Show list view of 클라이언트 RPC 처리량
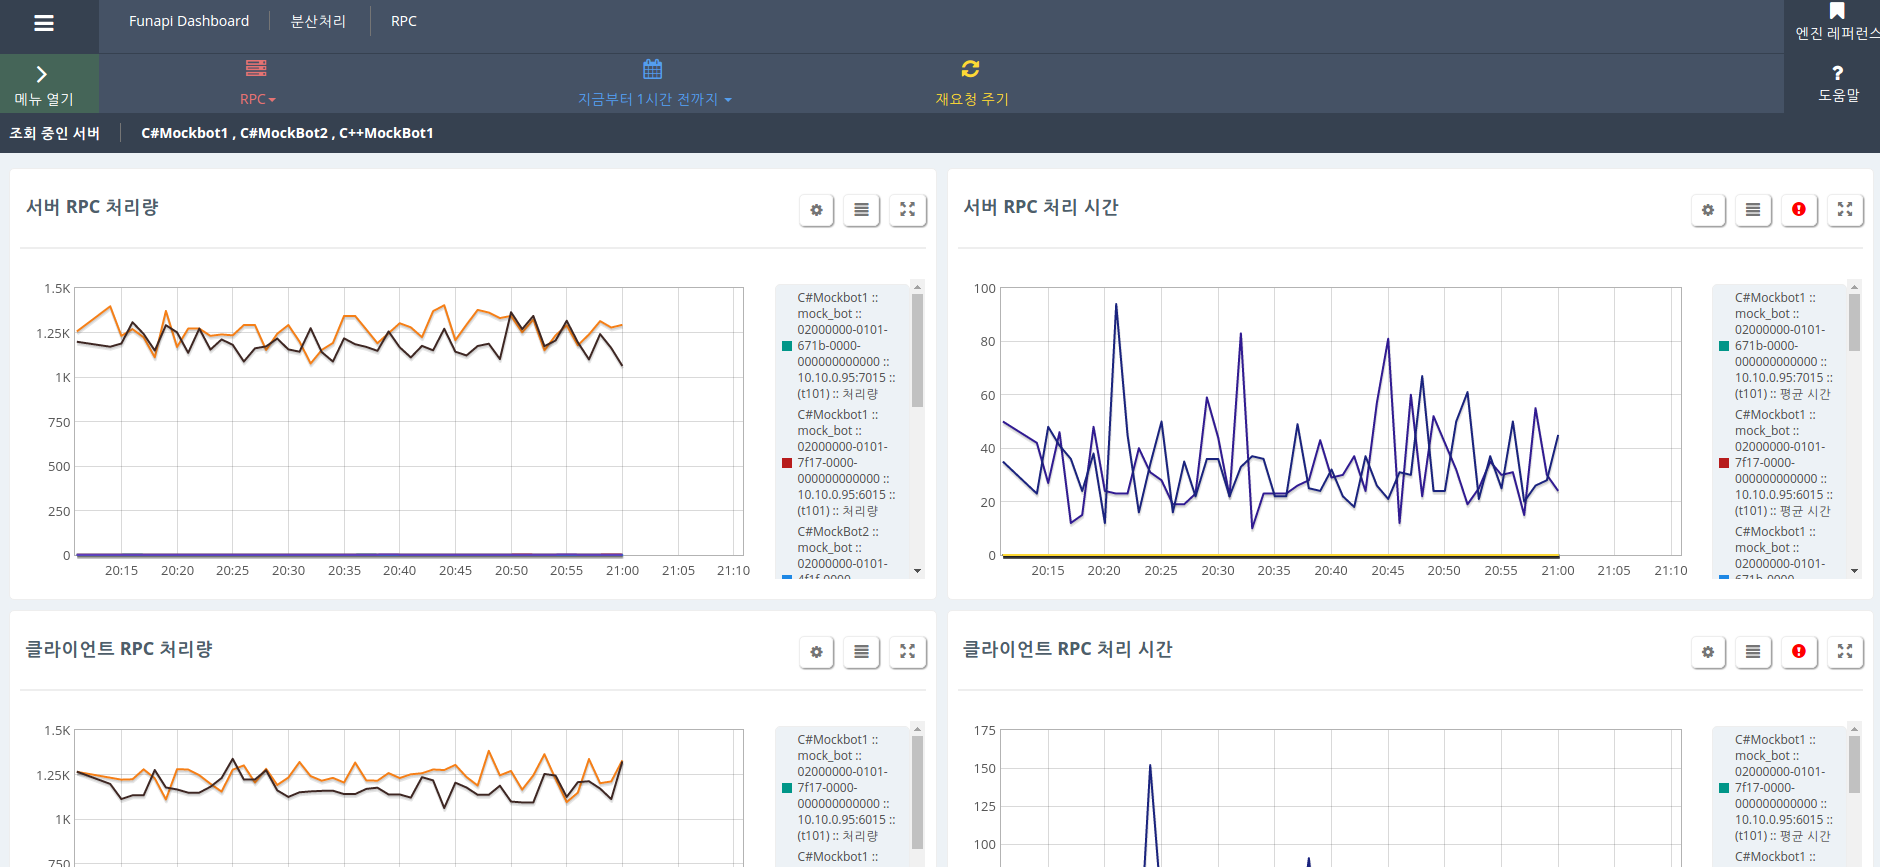 point(861,652)
